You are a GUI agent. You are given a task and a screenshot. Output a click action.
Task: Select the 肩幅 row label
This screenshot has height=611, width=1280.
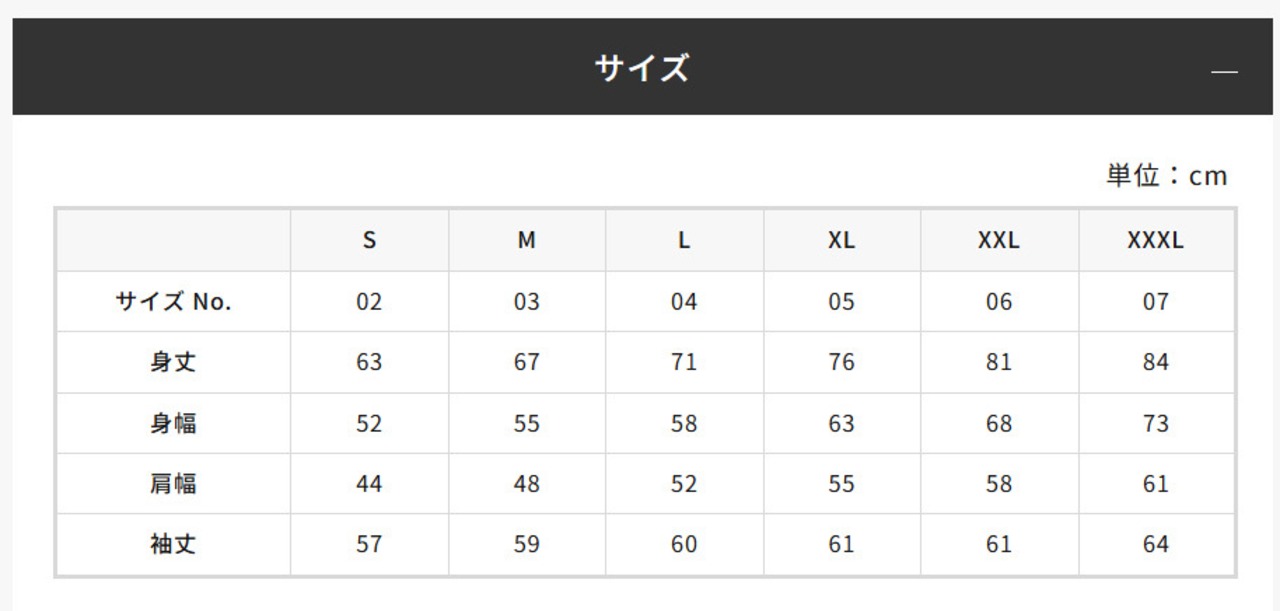[x=173, y=484]
